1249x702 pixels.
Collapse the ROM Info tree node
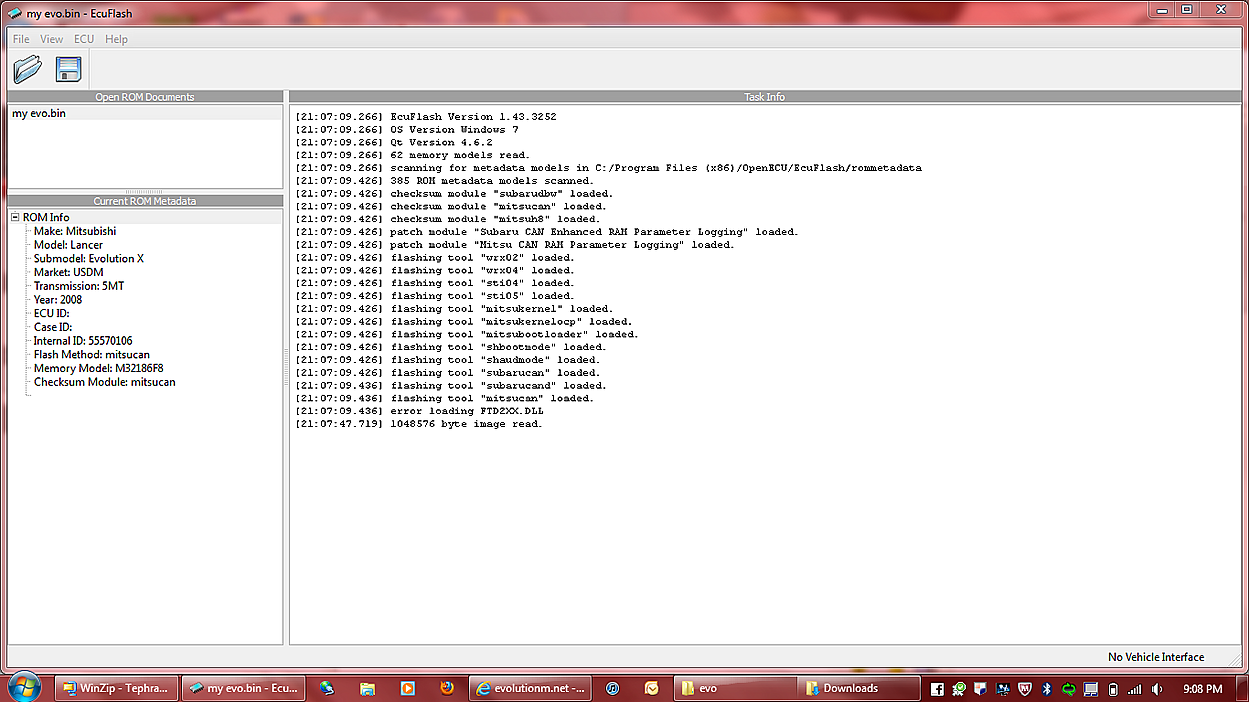[x=16, y=217]
